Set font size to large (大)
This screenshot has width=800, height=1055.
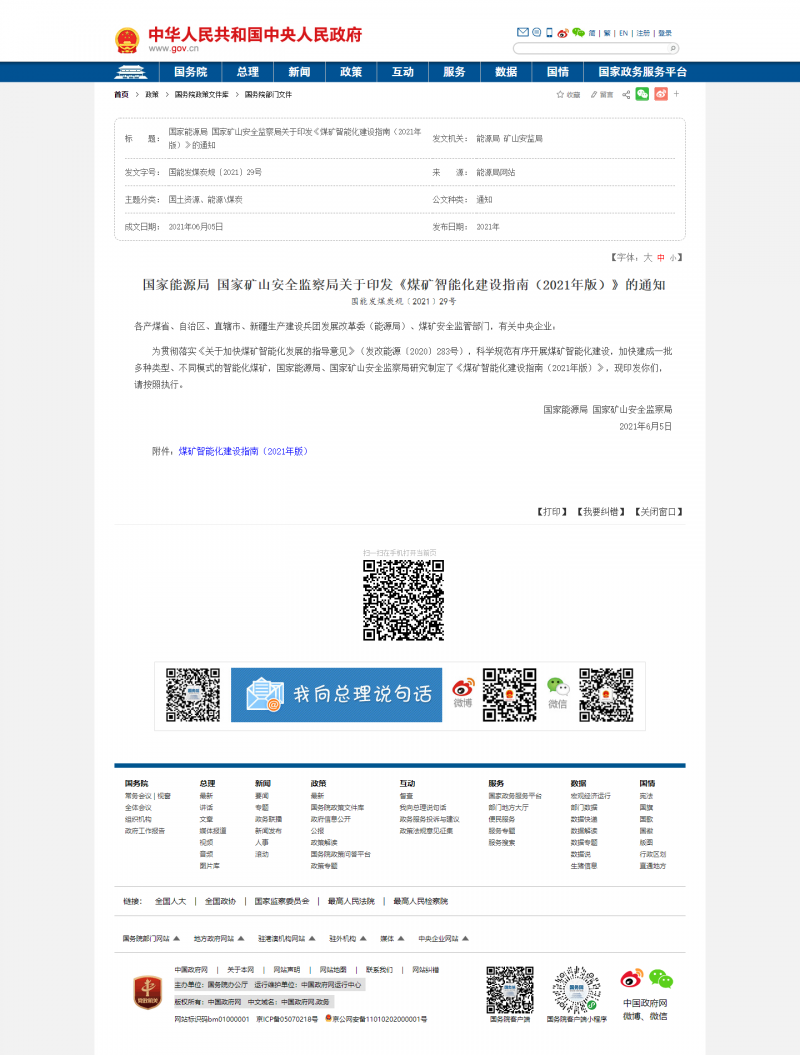point(647,257)
